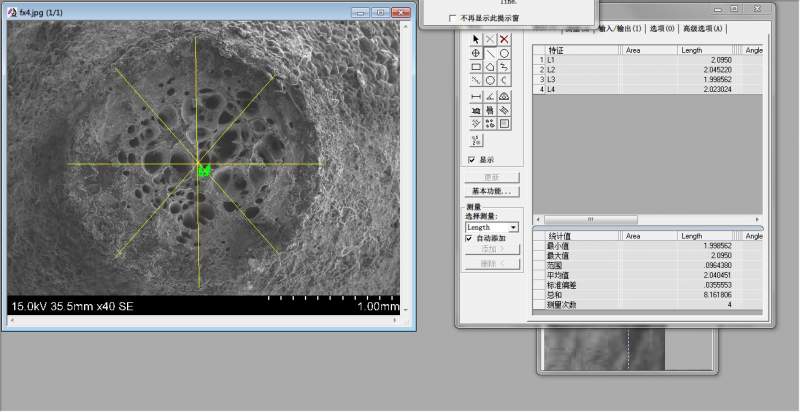The height and width of the screenshot is (412, 800).
Task: Click the measurement table horizontal scrollbar thumb
Action: point(590,219)
